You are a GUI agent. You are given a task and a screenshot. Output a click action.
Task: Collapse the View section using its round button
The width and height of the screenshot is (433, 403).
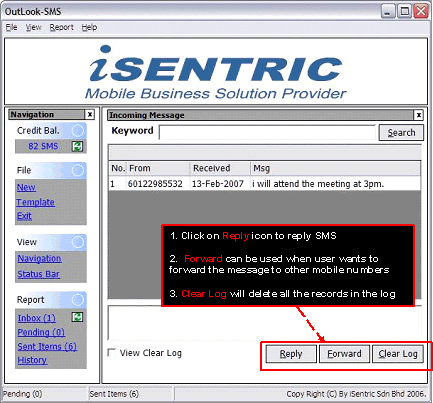click(78, 242)
